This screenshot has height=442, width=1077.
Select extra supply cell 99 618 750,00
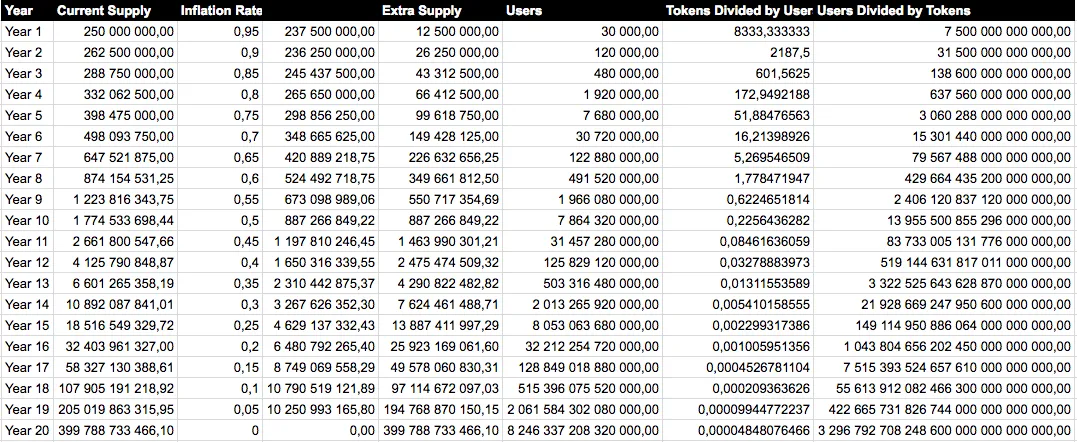440,115
